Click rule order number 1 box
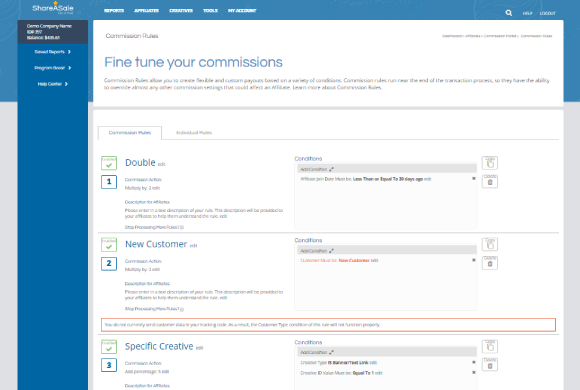580x390 pixels. pyautogui.click(x=109, y=182)
